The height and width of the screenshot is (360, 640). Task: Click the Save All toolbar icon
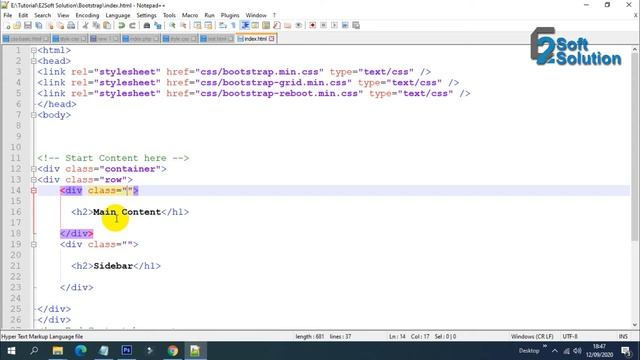point(39,25)
